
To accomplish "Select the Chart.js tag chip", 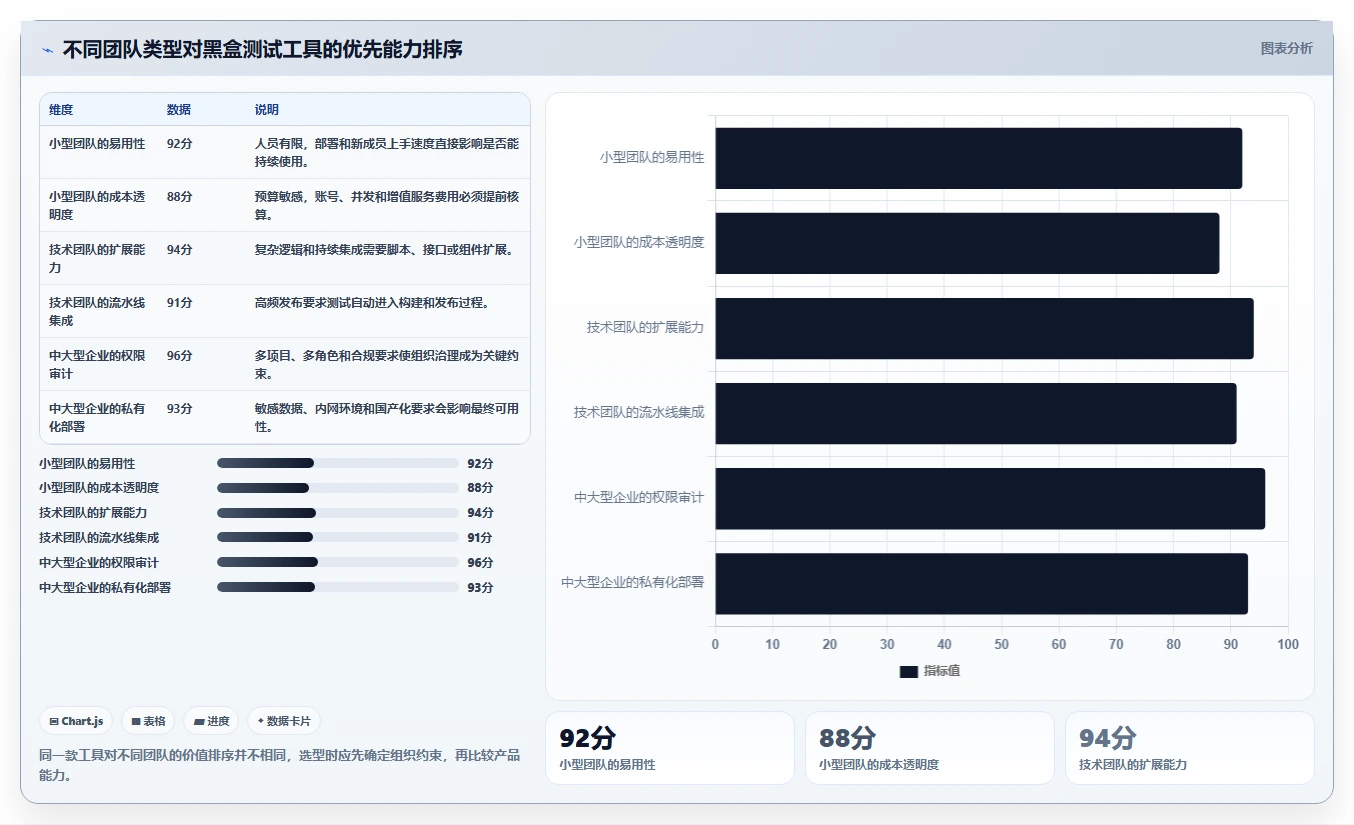I will tap(76, 721).
